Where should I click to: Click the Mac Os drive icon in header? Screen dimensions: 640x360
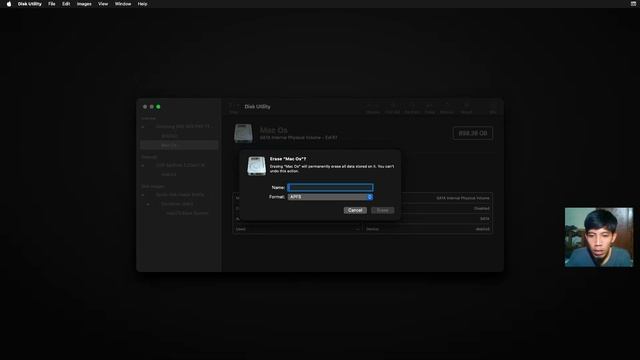point(243,133)
